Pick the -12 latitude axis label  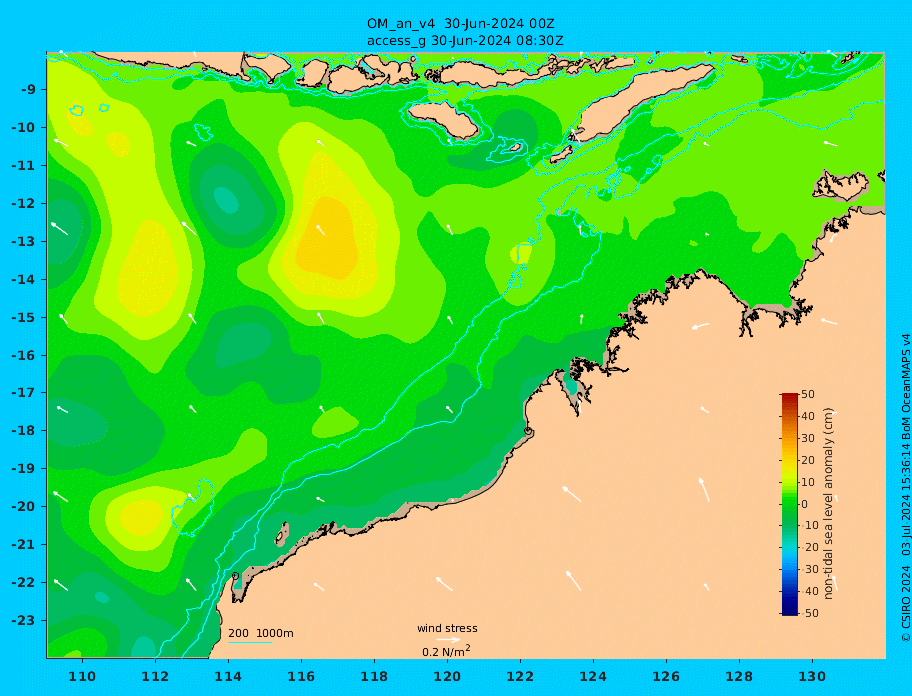click(24, 204)
